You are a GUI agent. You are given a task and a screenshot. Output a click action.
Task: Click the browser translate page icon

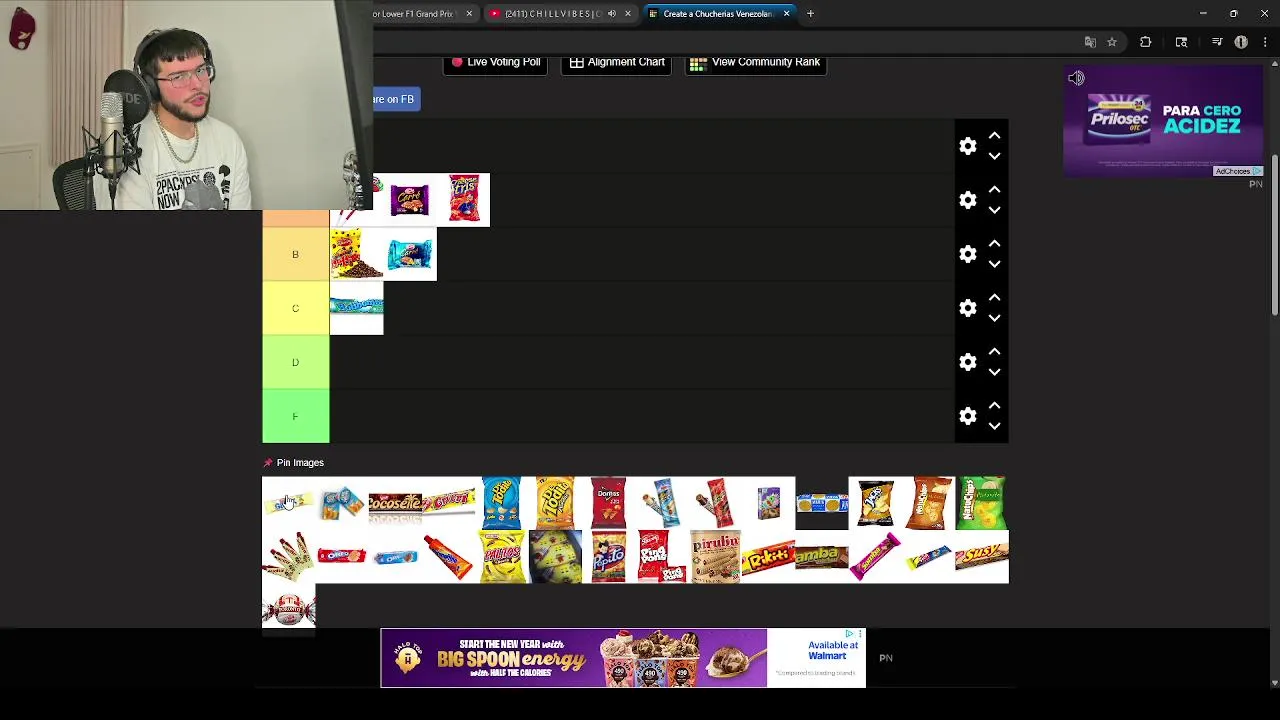pos(1090,42)
